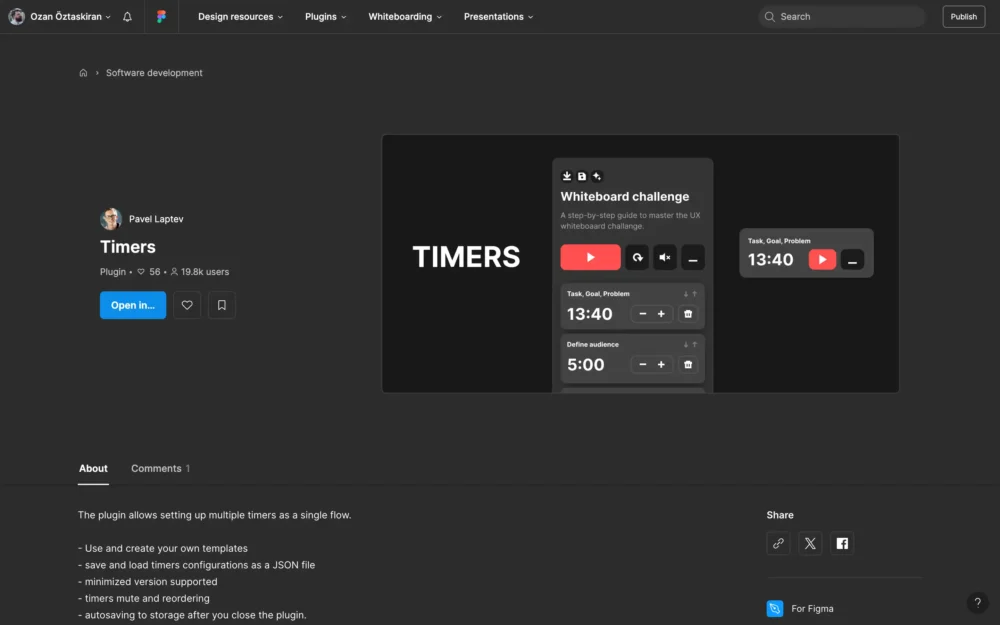Copy link with the share link icon

[778, 543]
